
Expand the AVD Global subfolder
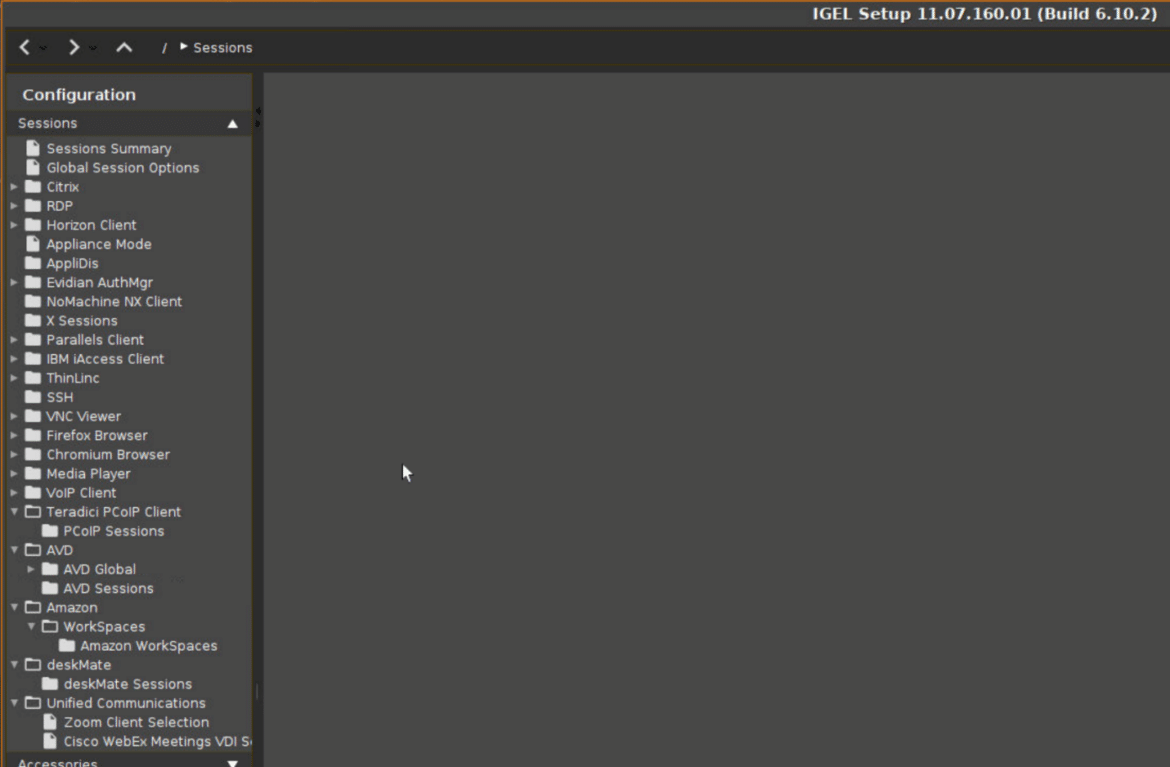[x=31, y=569]
